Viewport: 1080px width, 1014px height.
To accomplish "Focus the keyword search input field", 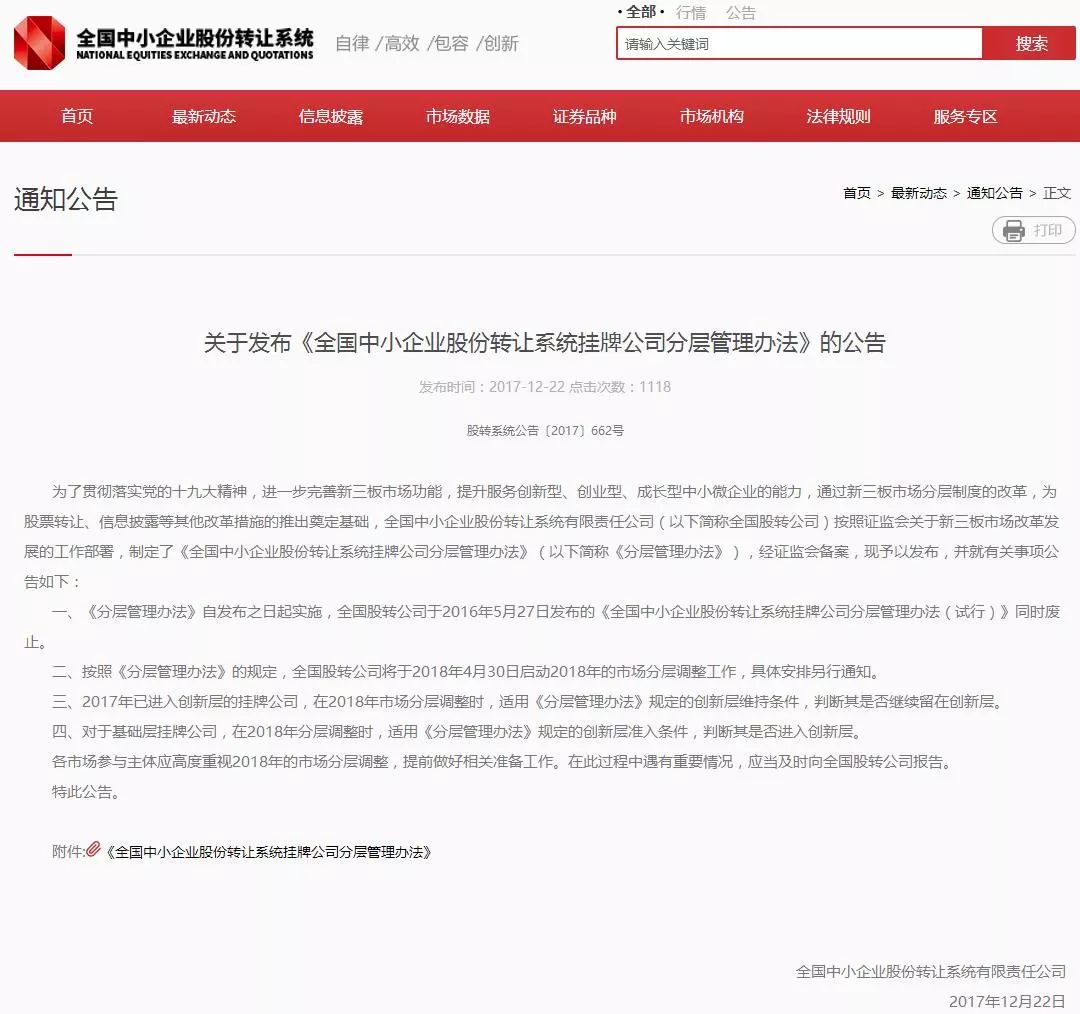I will (x=799, y=43).
